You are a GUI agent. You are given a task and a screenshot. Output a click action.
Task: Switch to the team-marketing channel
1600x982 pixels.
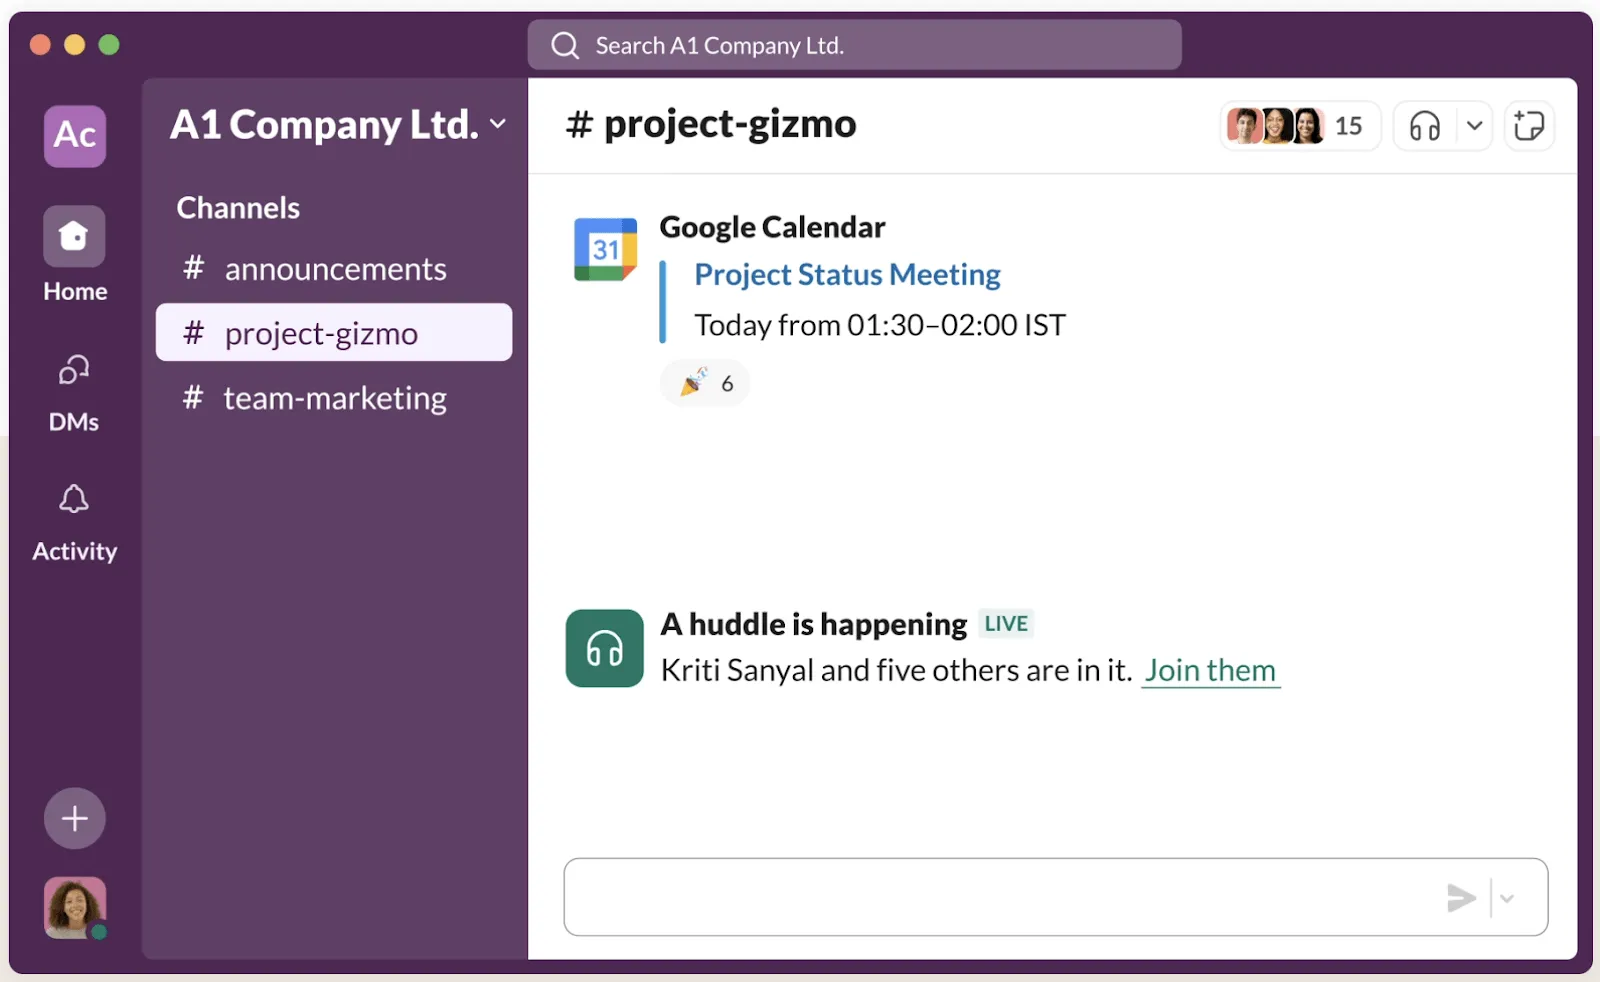334,398
